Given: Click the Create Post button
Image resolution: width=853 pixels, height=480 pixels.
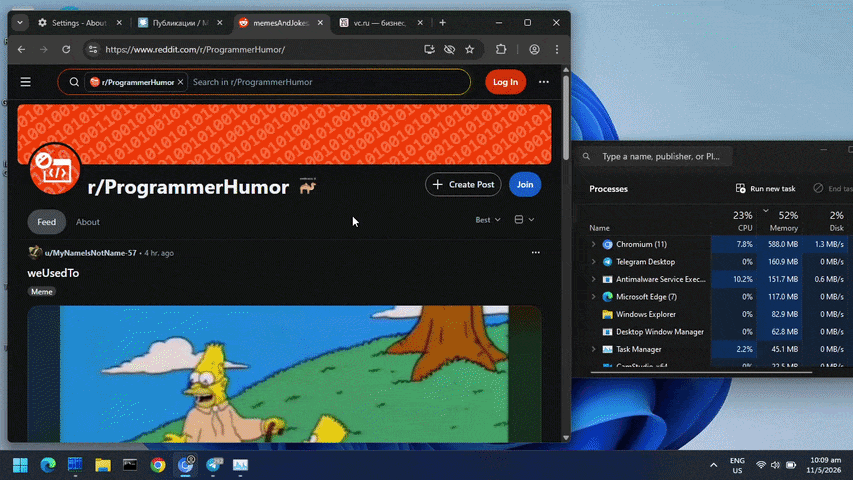Looking at the screenshot, I should 463,184.
